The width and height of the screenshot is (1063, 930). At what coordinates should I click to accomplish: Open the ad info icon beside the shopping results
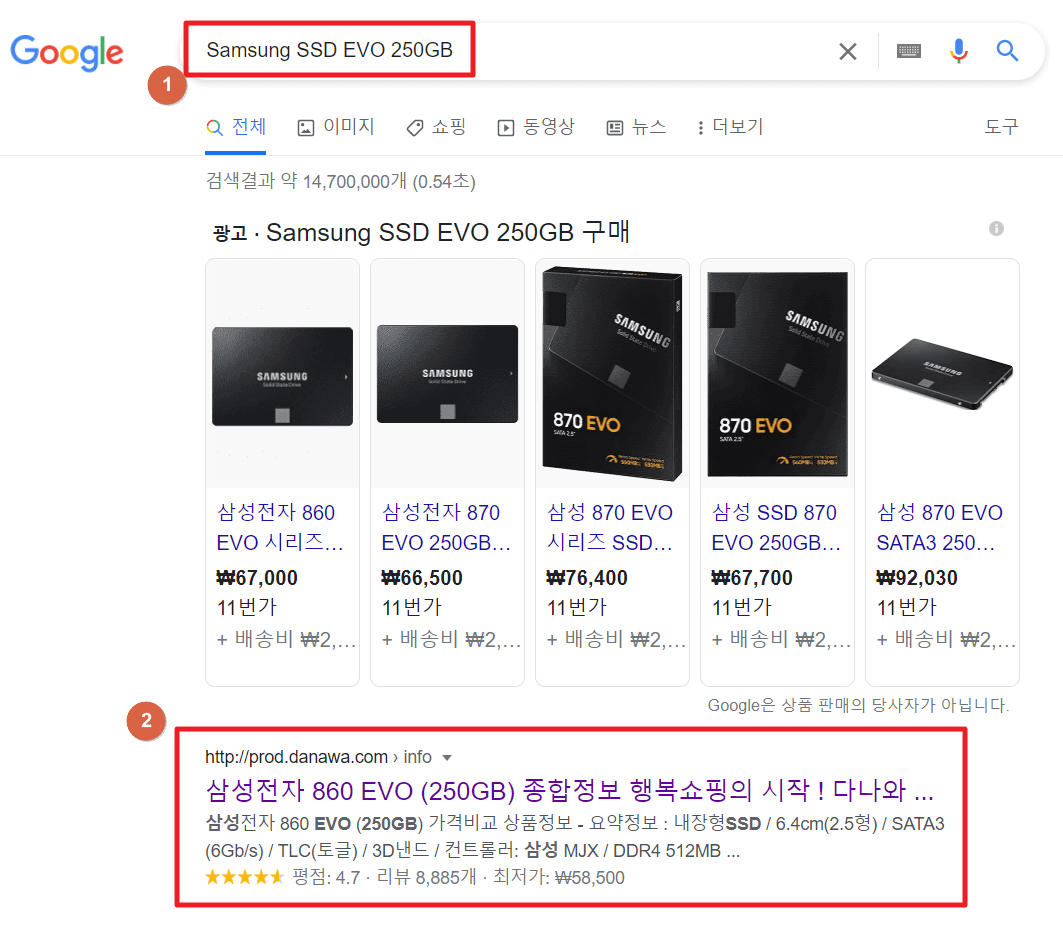pos(996,228)
